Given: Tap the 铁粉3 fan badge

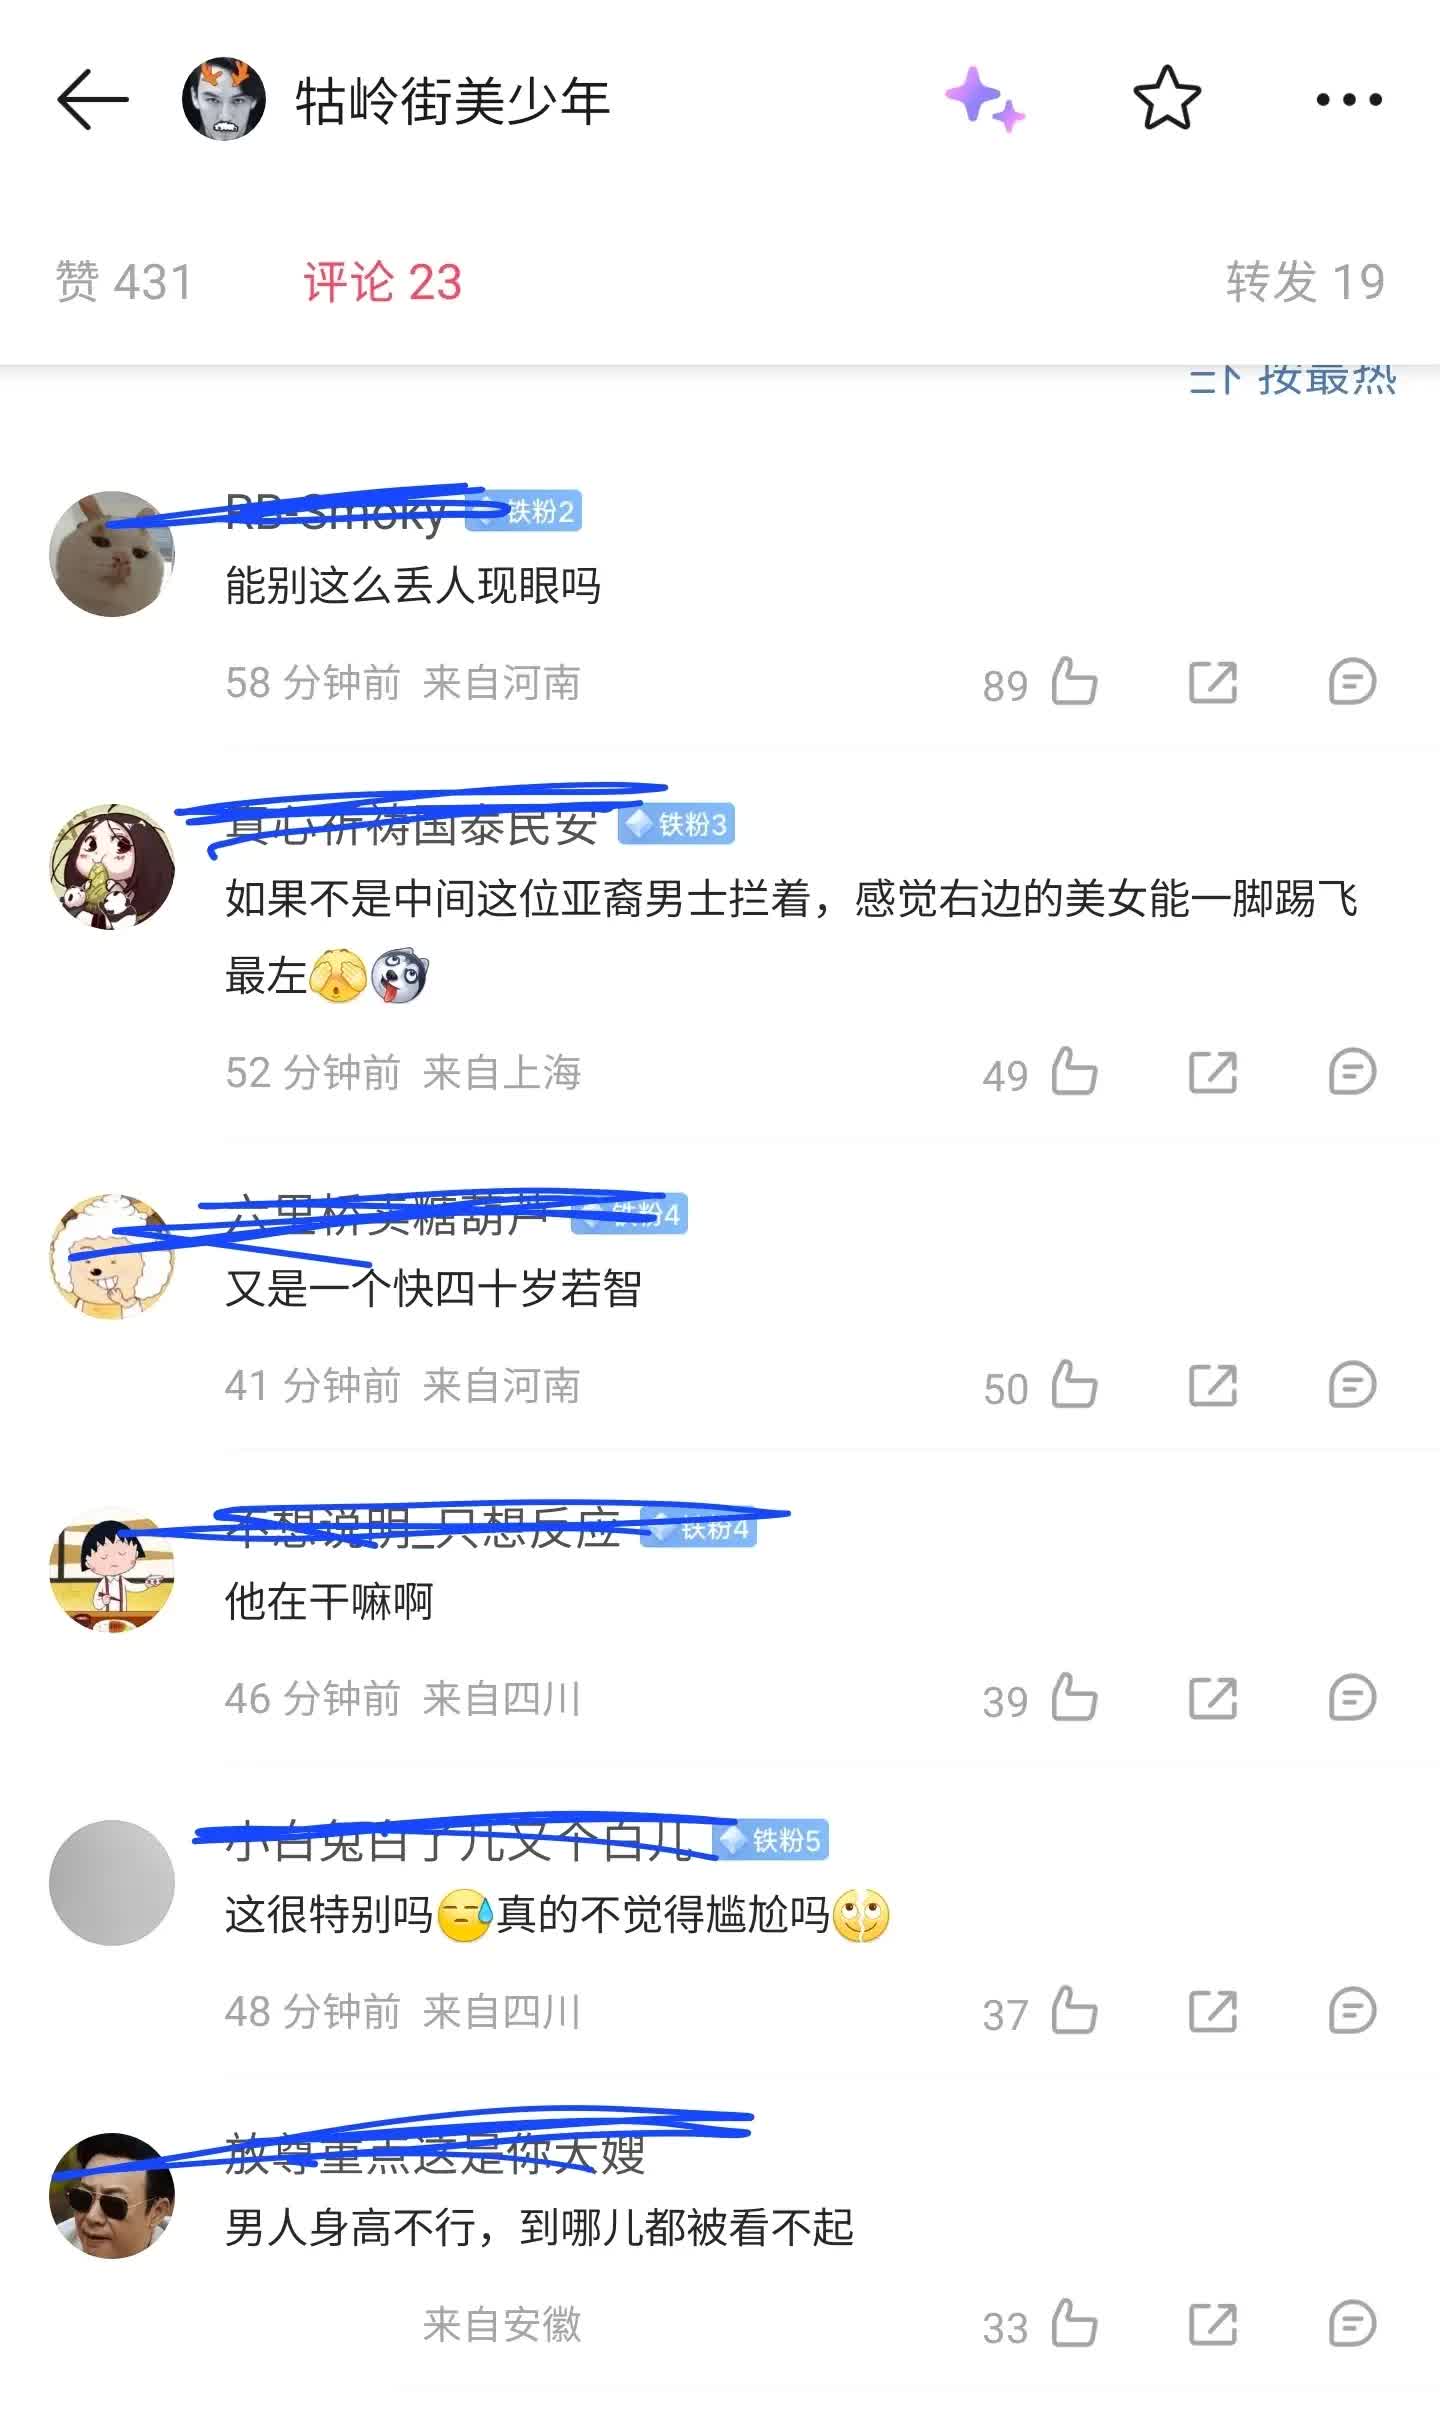Looking at the screenshot, I should [x=676, y=825].
